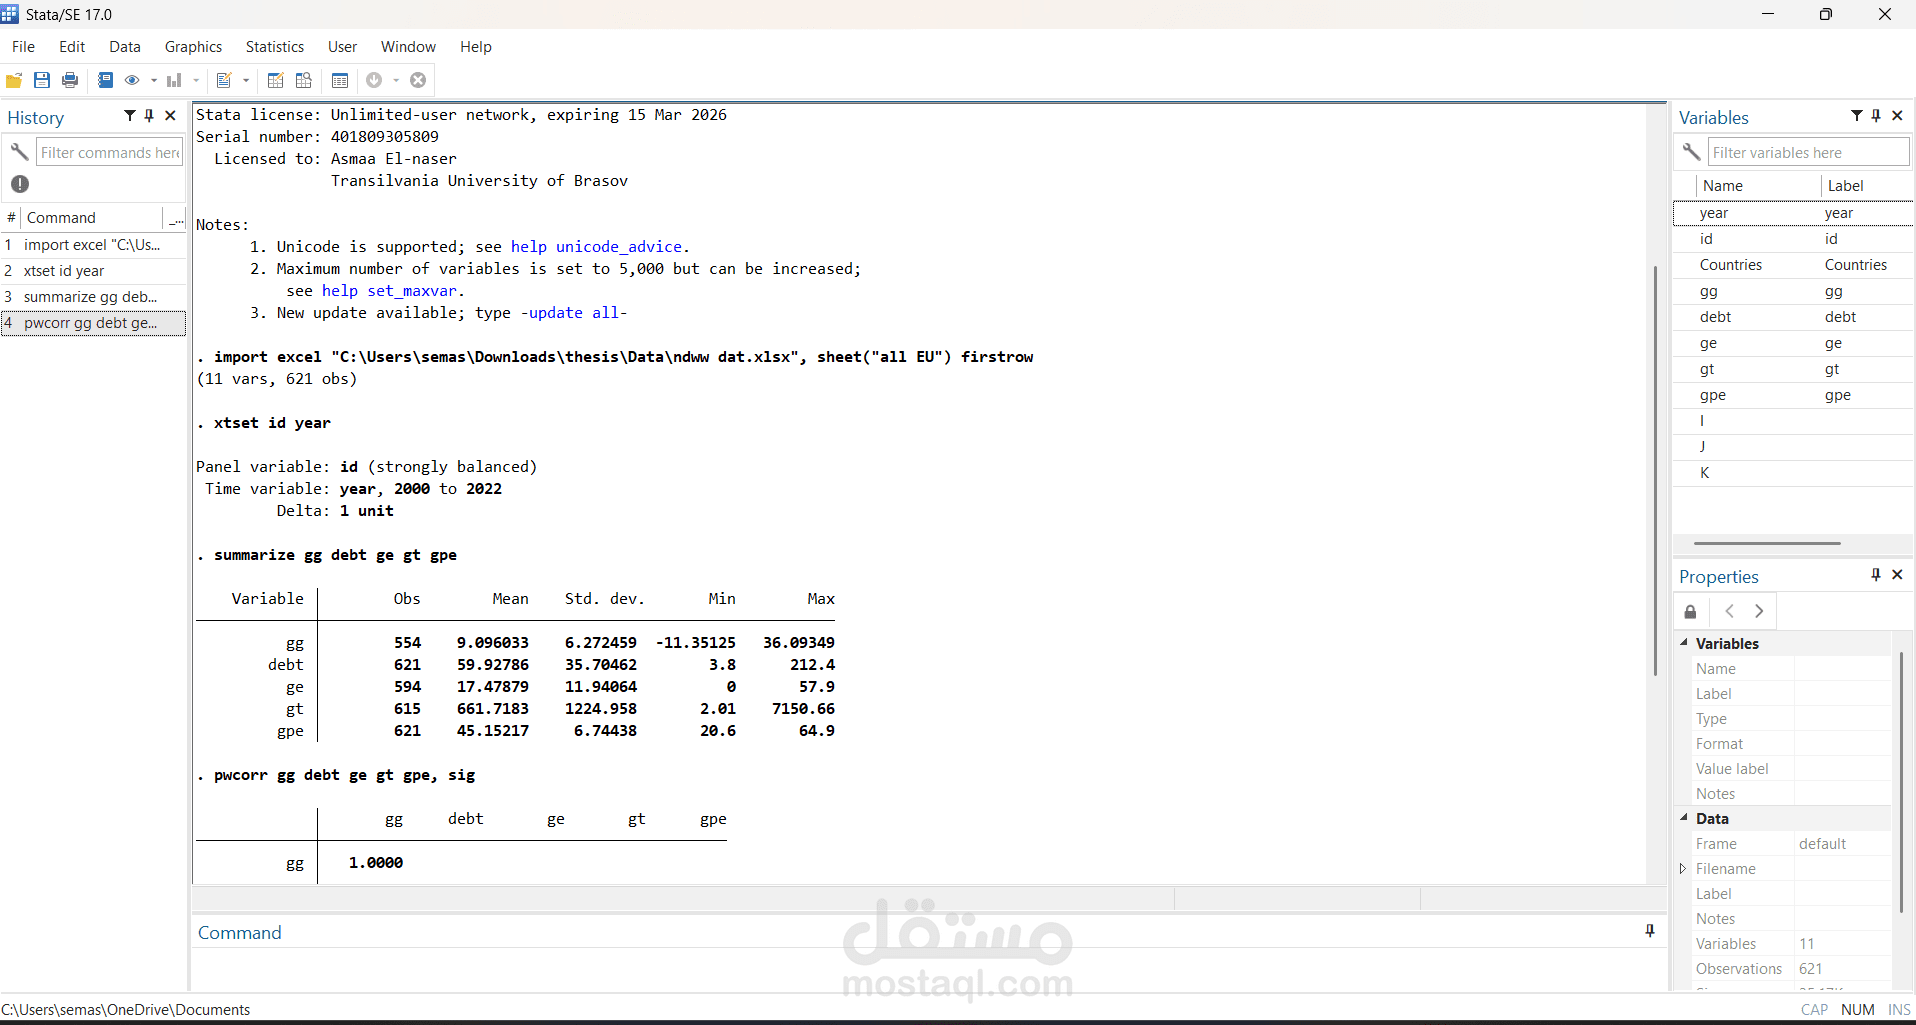Open History panel wrench settings
The image size is (1916, 1025).
19,152
